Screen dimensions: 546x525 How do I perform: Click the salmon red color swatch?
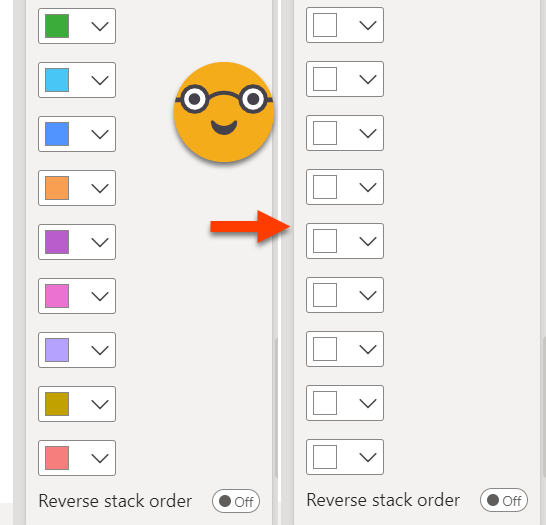57,458
